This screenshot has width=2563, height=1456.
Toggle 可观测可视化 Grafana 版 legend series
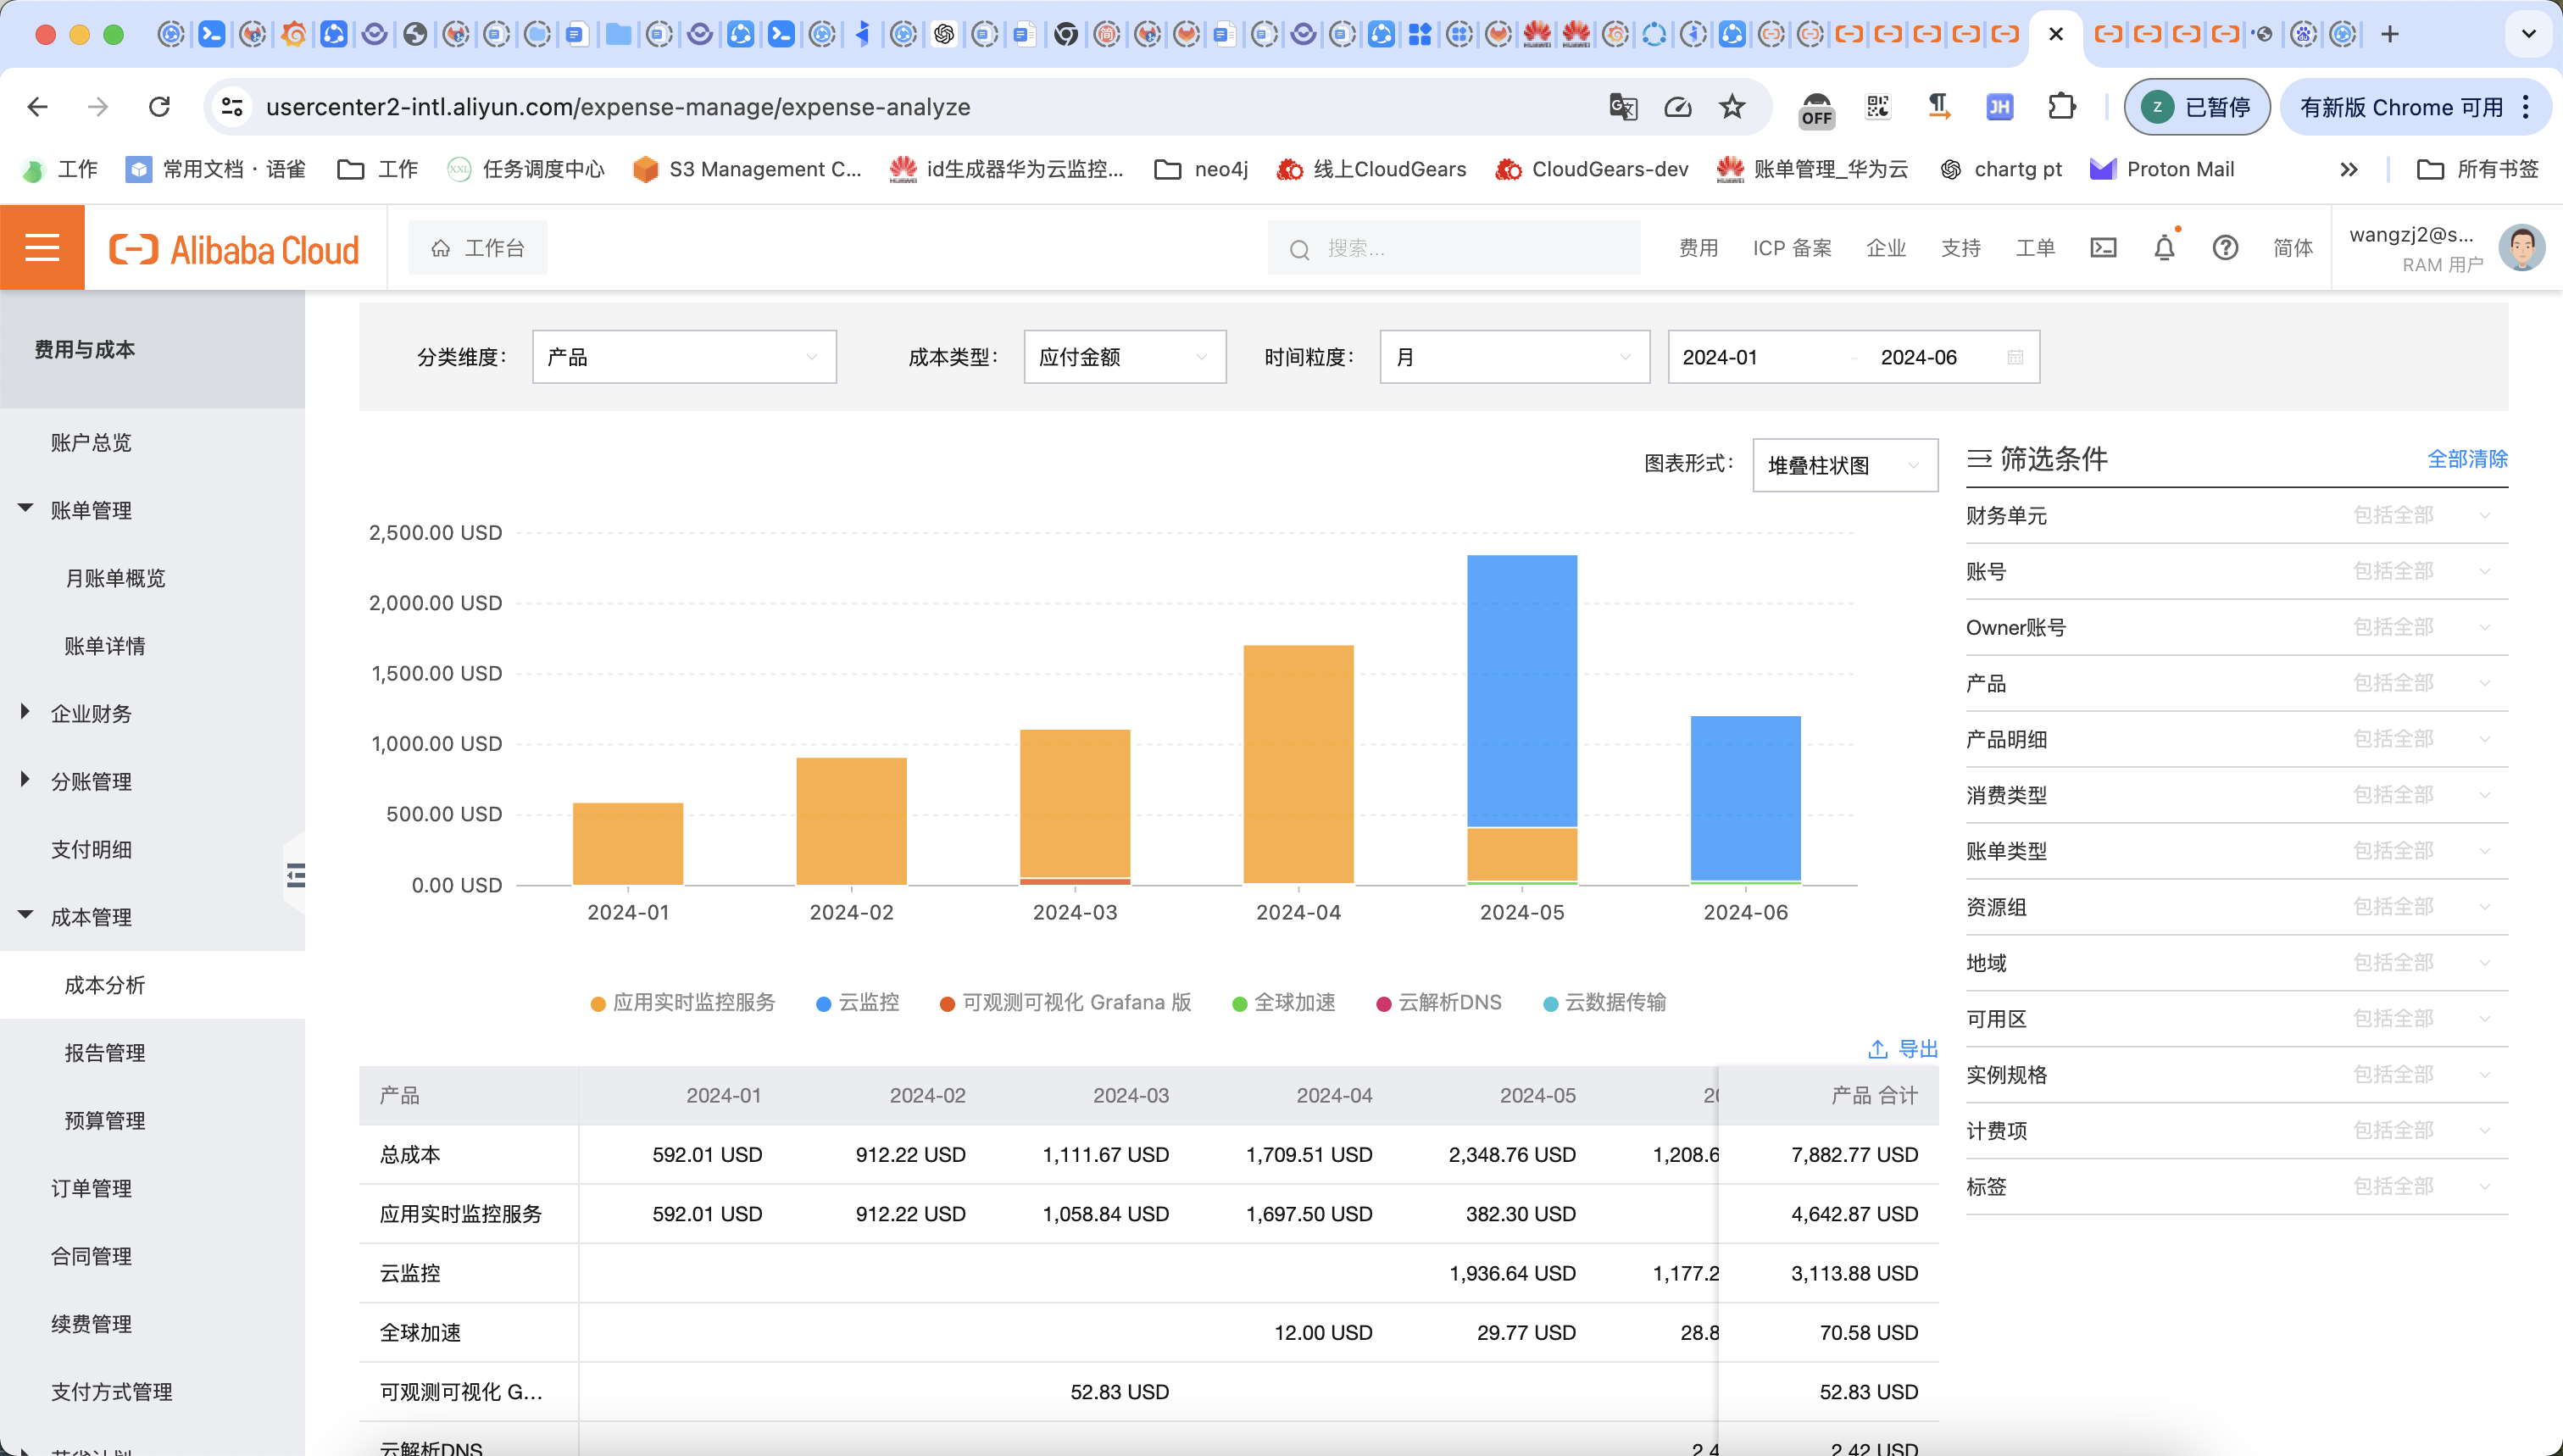(1066, 1002)
